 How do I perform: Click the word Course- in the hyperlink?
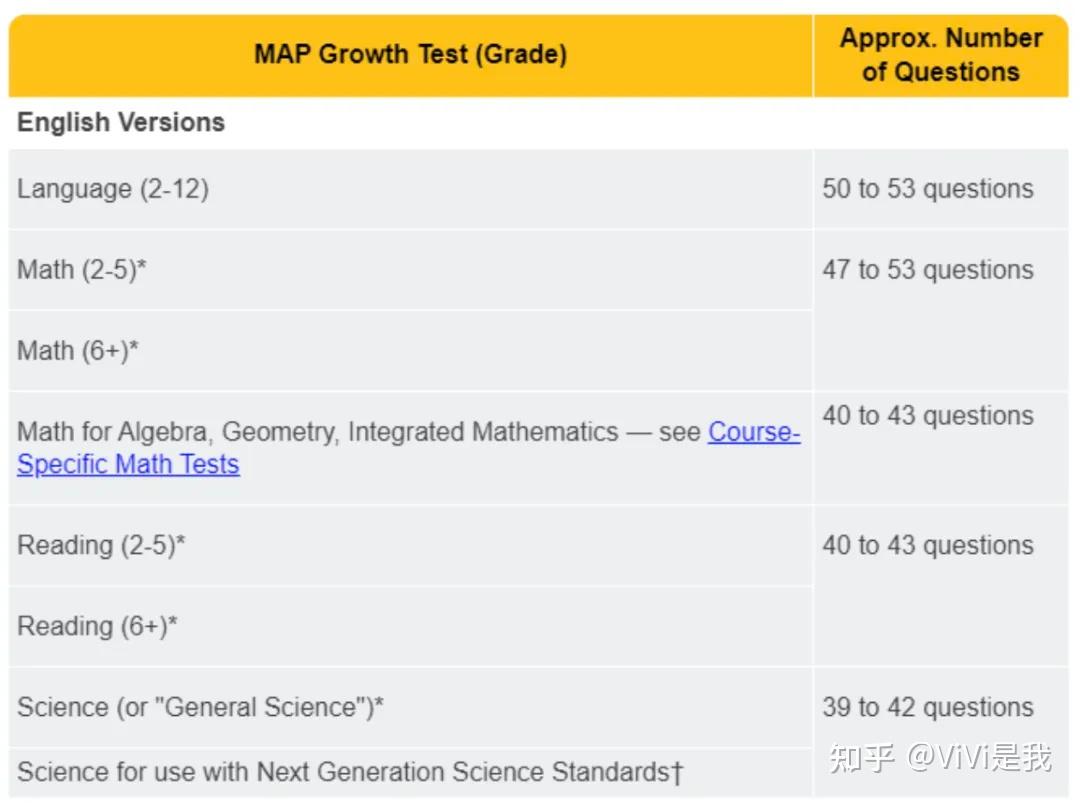point(754,432)
